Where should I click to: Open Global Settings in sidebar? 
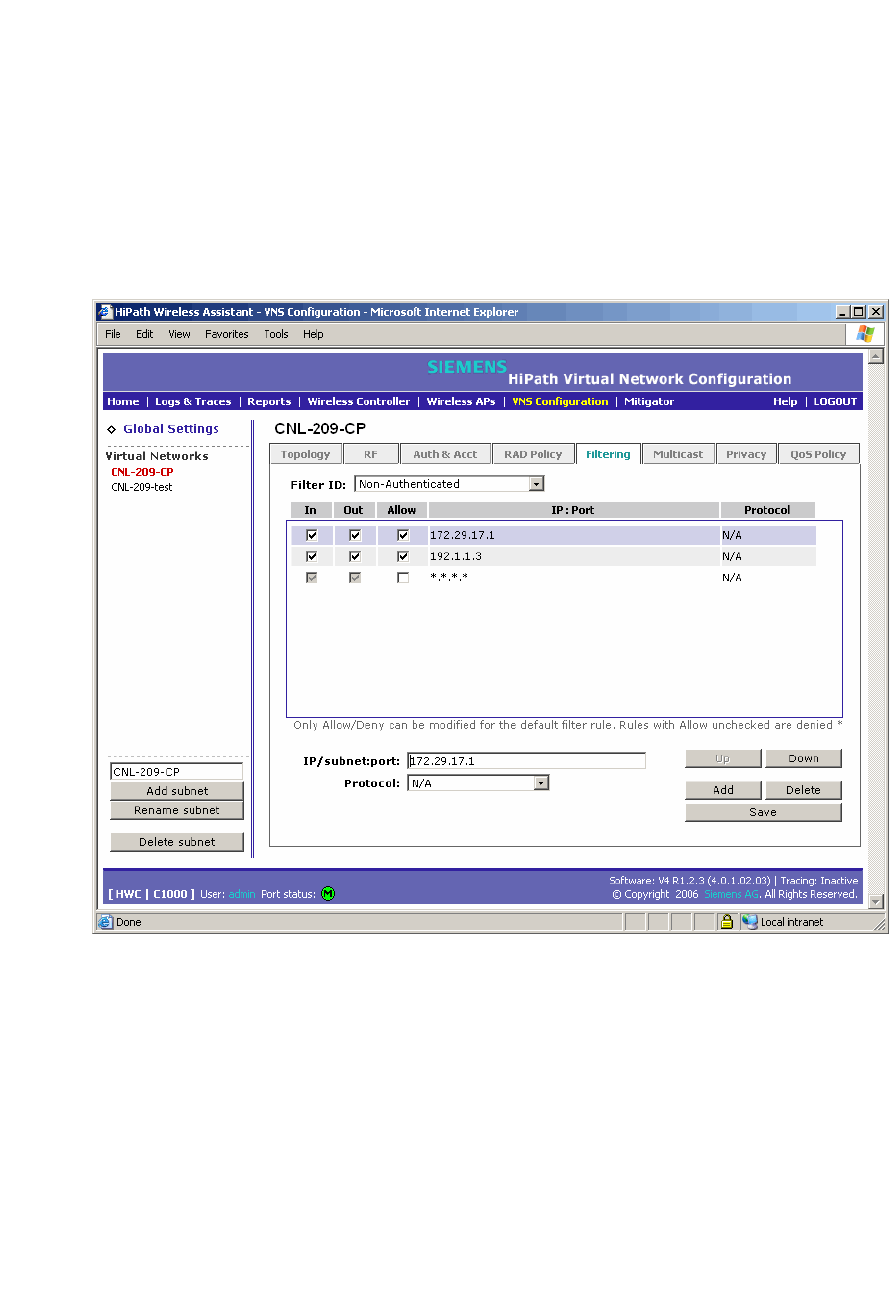pos(170,429)
